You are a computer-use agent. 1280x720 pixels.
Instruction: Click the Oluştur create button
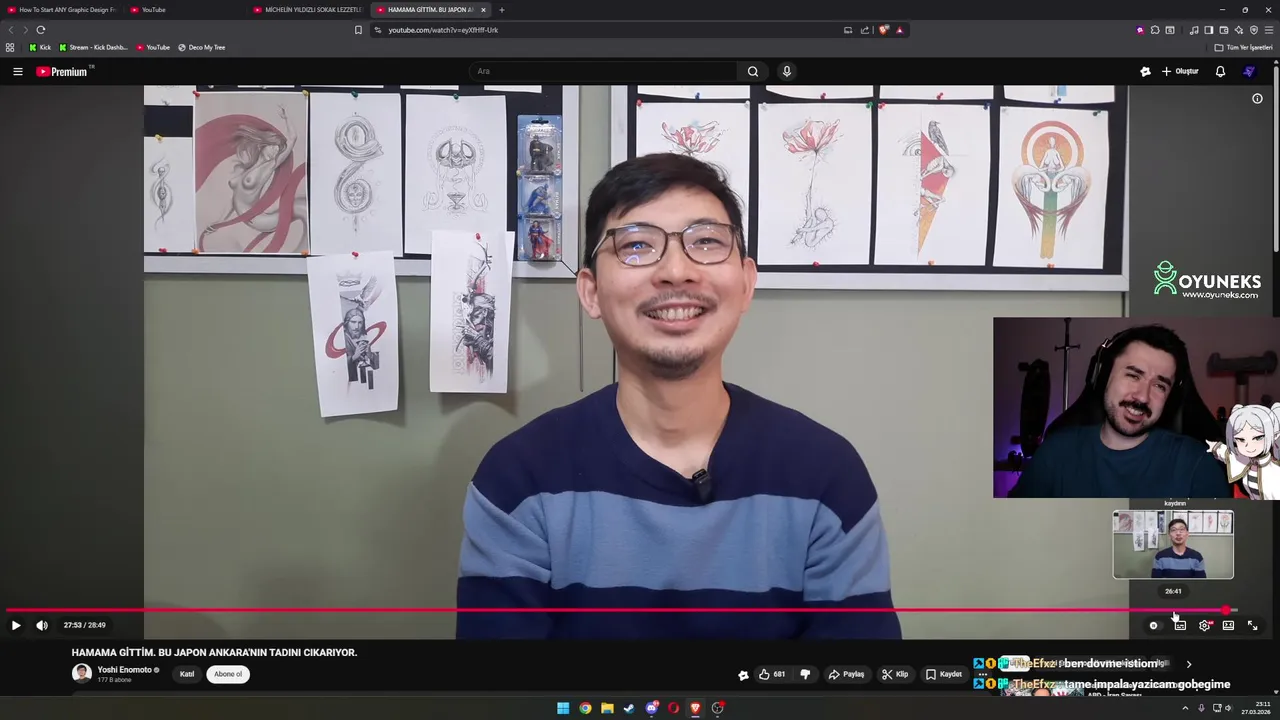click(x=1180, y=71)
